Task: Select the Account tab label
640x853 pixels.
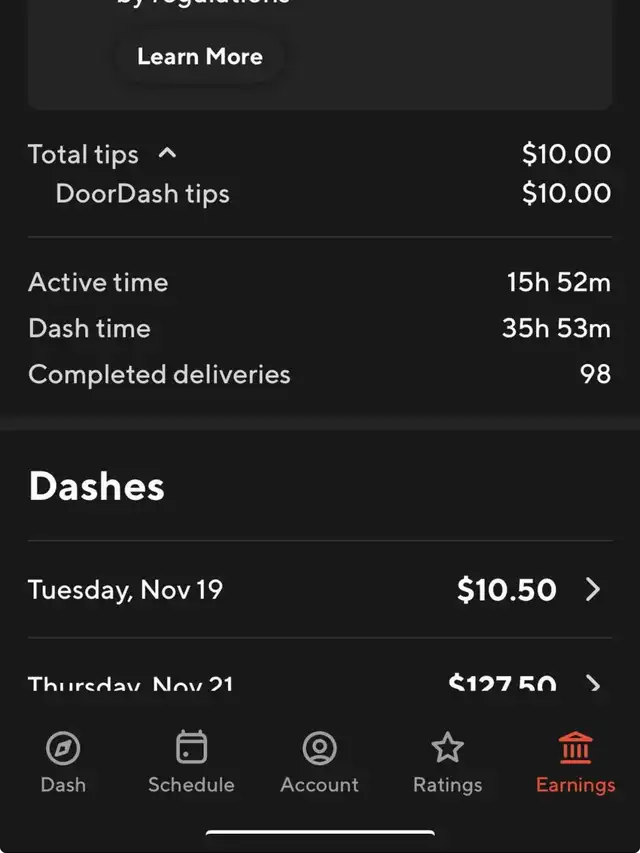Action: click(319, 785)
